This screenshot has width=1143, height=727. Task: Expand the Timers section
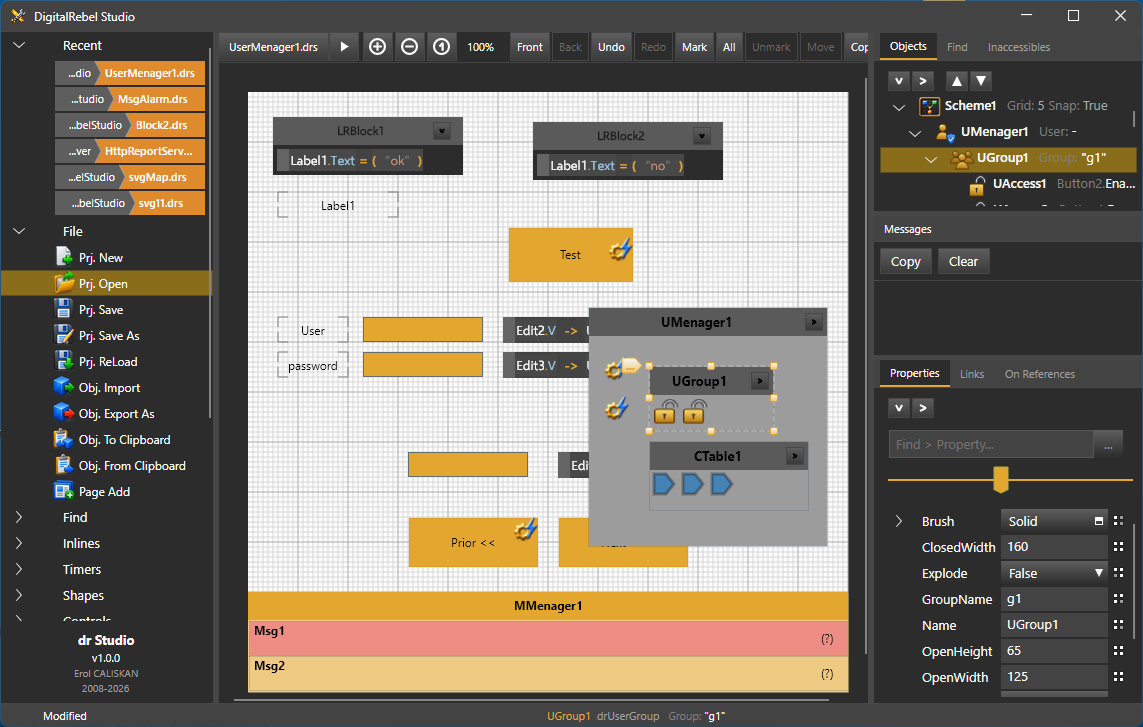[19, 569]
